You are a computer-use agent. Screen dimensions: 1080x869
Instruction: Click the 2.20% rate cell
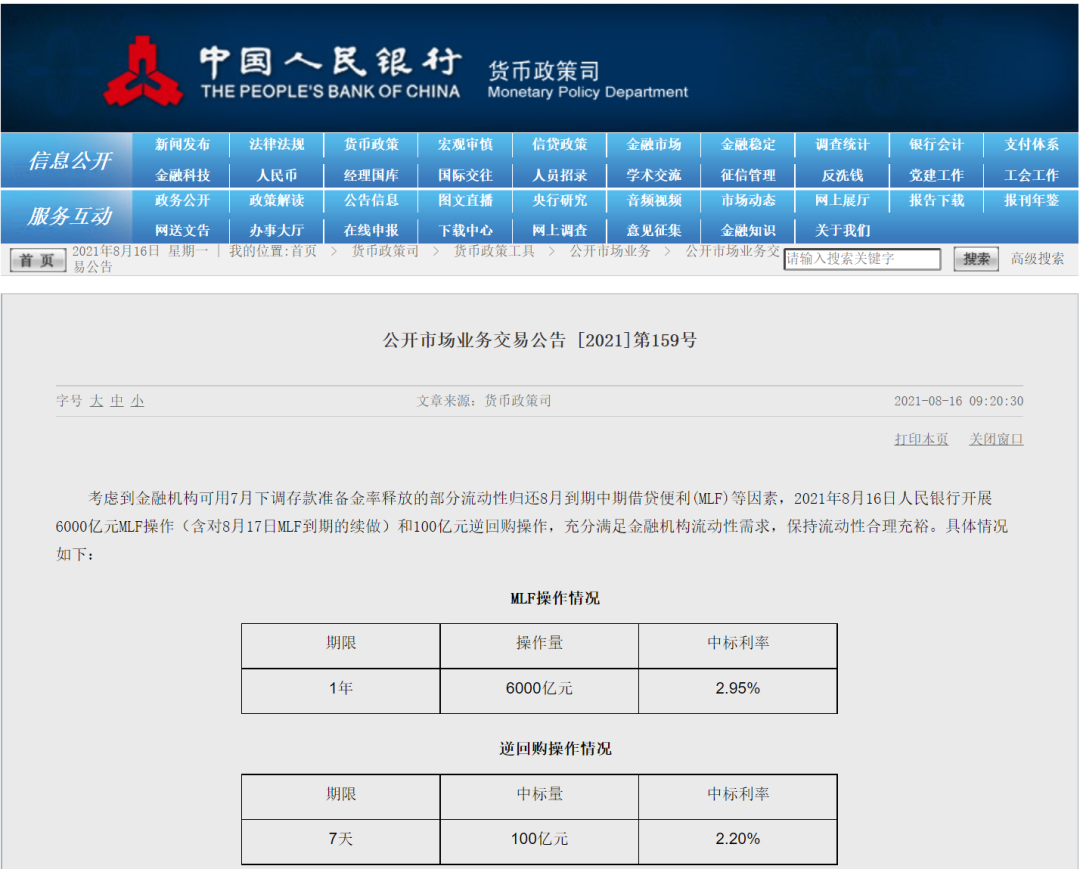[x=738, y=839]
